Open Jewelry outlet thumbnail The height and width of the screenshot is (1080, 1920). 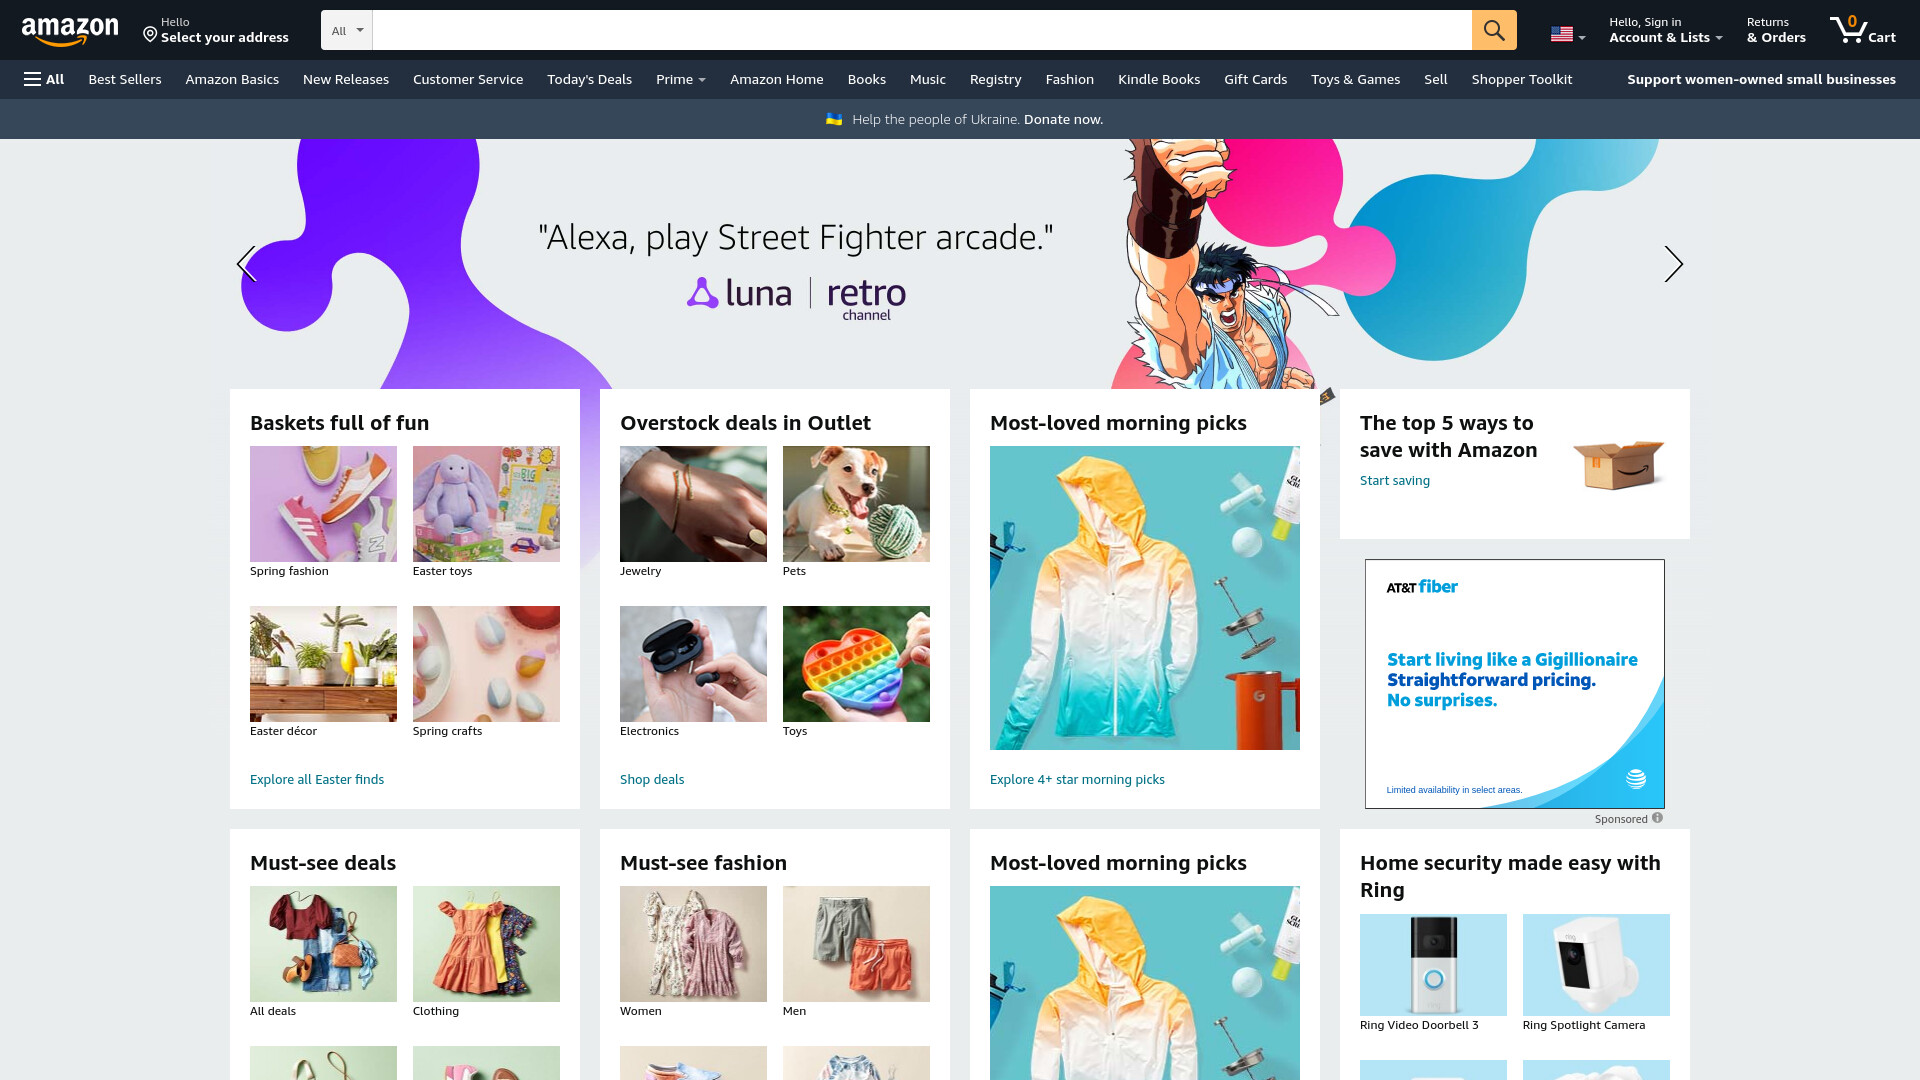coord(693,504)
